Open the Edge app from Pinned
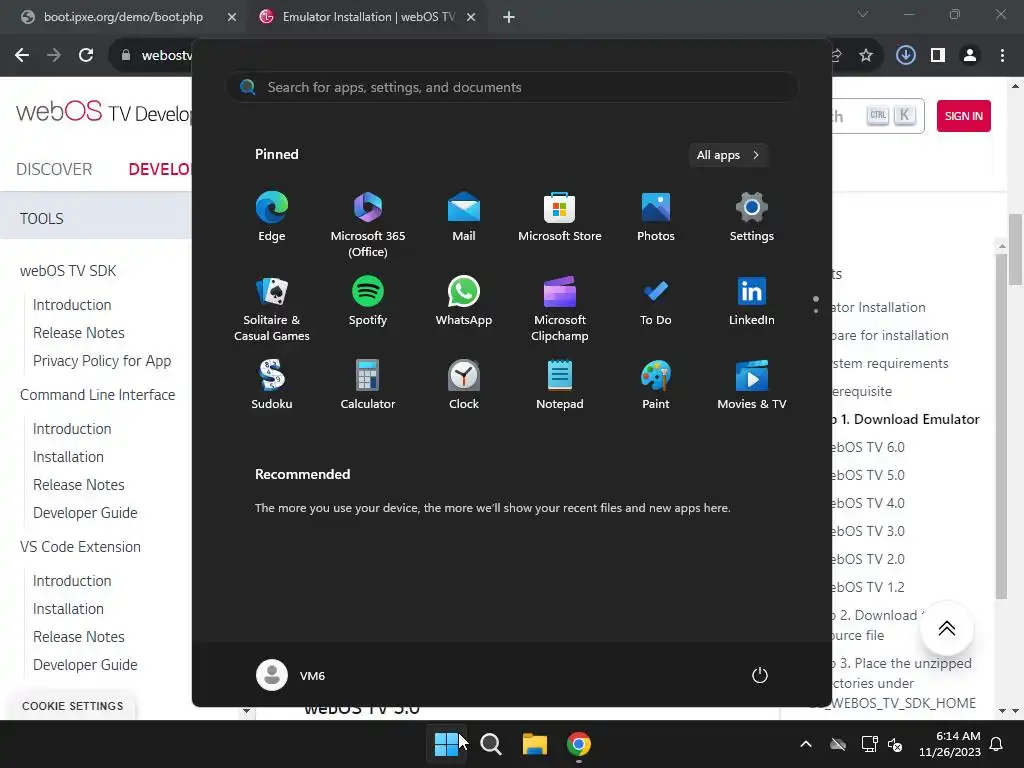The image size is (1024, 768). (x=272, y=217)
